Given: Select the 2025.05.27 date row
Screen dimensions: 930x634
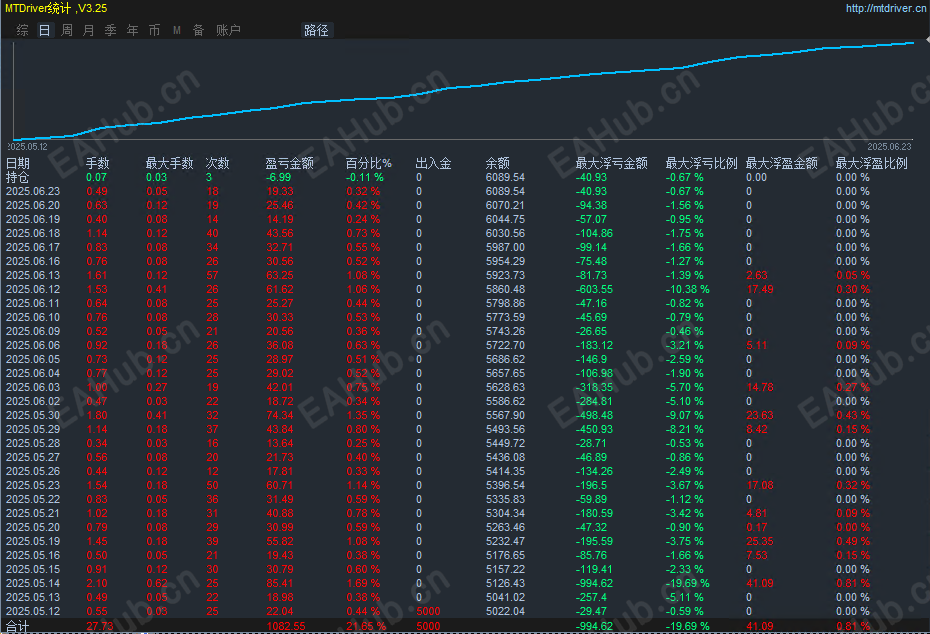Looking at the screenshot, I should coord(33,457).
